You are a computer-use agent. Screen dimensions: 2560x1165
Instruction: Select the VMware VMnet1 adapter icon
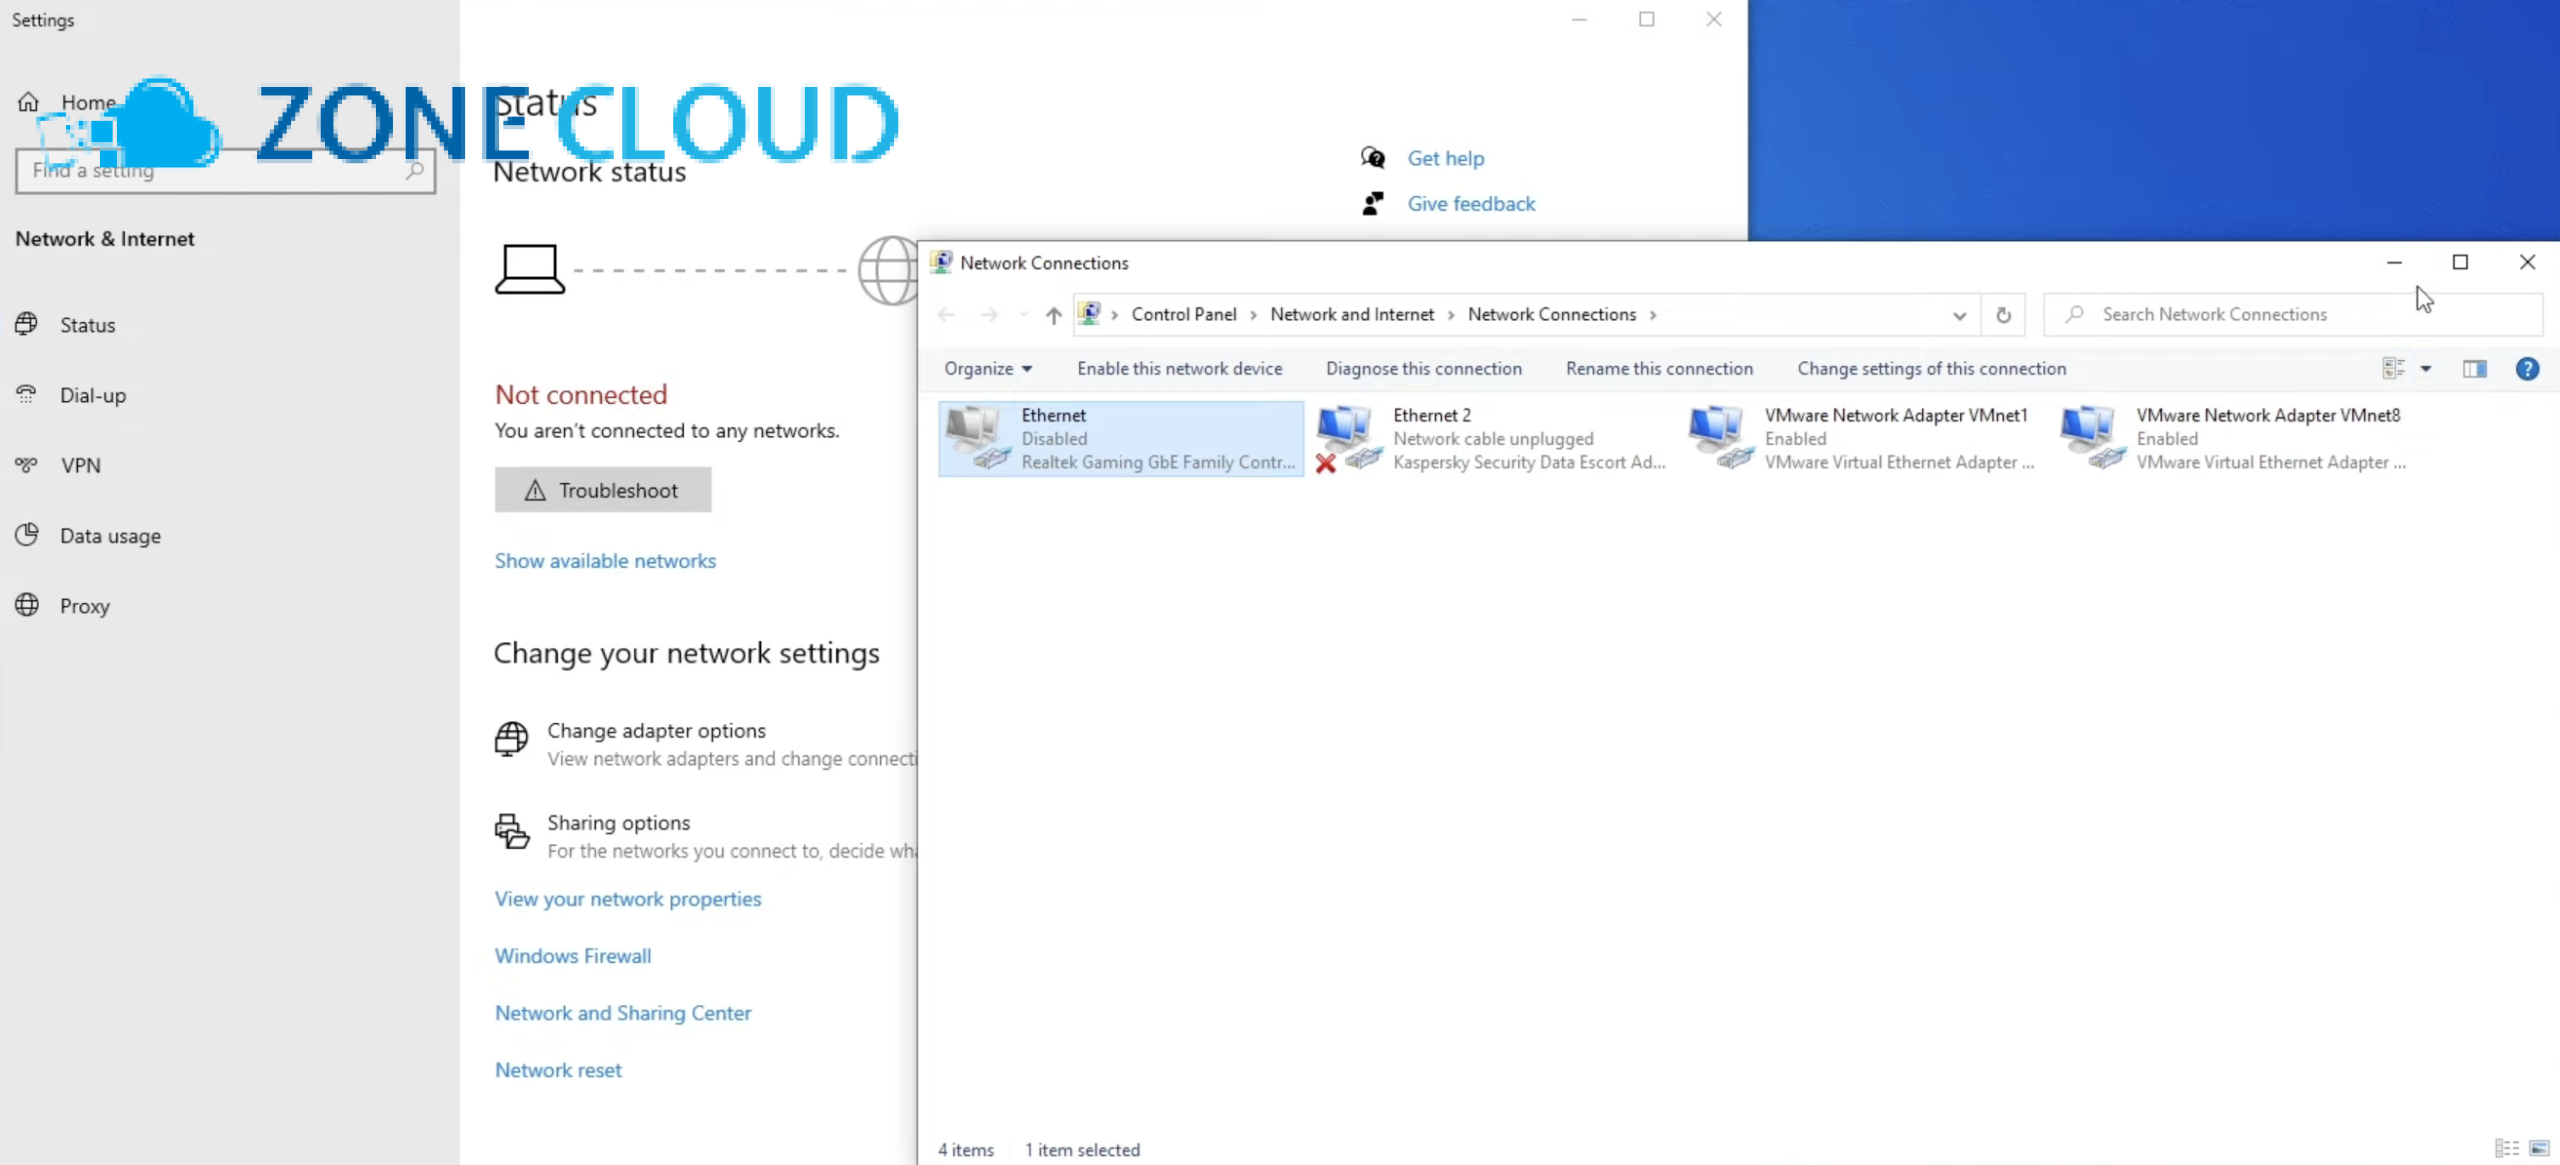tap(1721, 438)
